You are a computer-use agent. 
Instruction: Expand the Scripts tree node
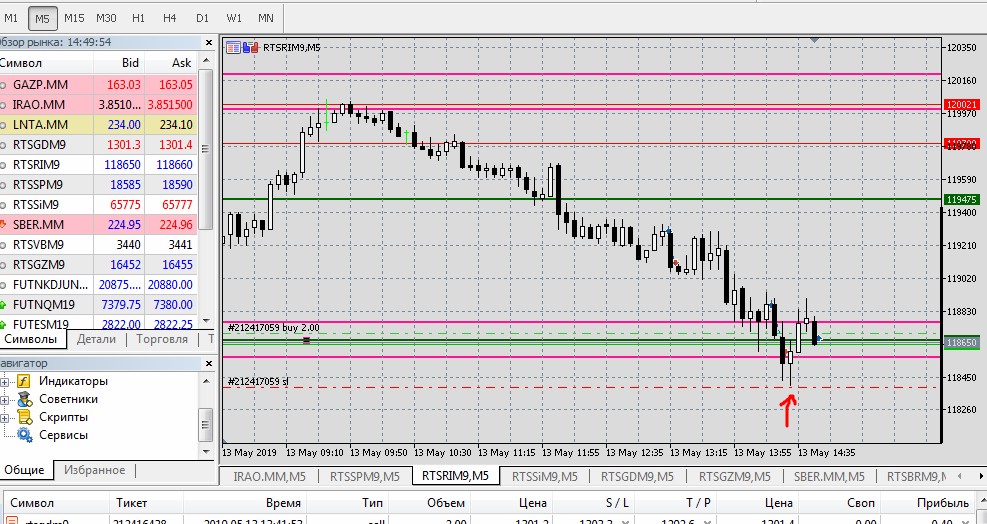coord(5,418)
